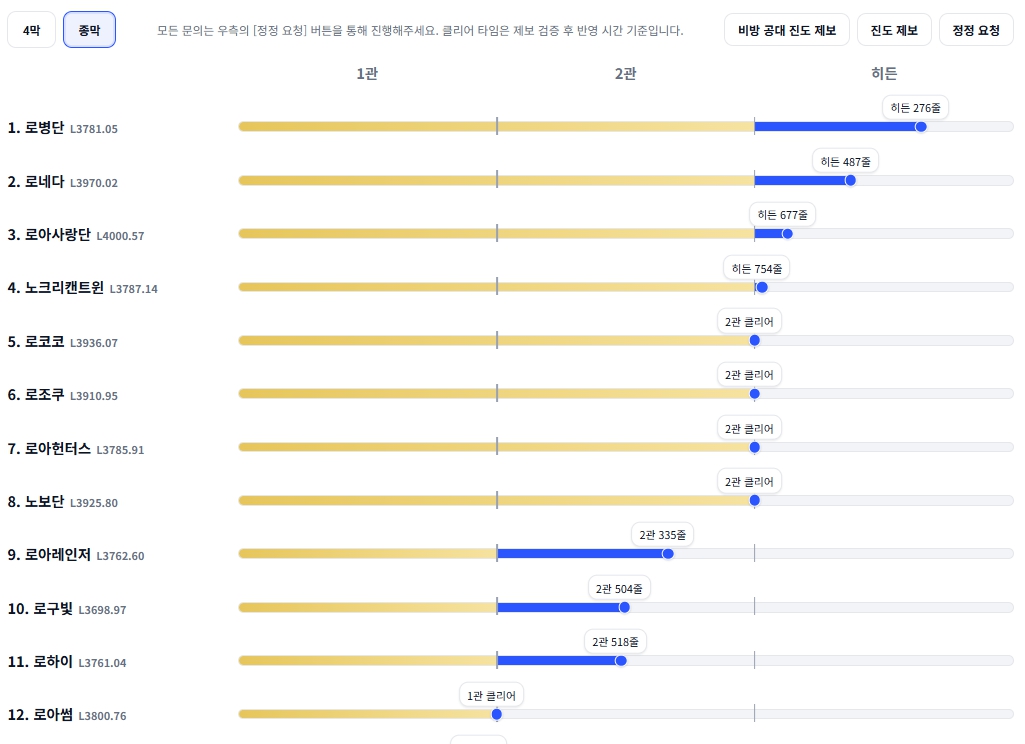
Task: Select the 로아레인저 progress handle
Action: (x=668, y=554)
